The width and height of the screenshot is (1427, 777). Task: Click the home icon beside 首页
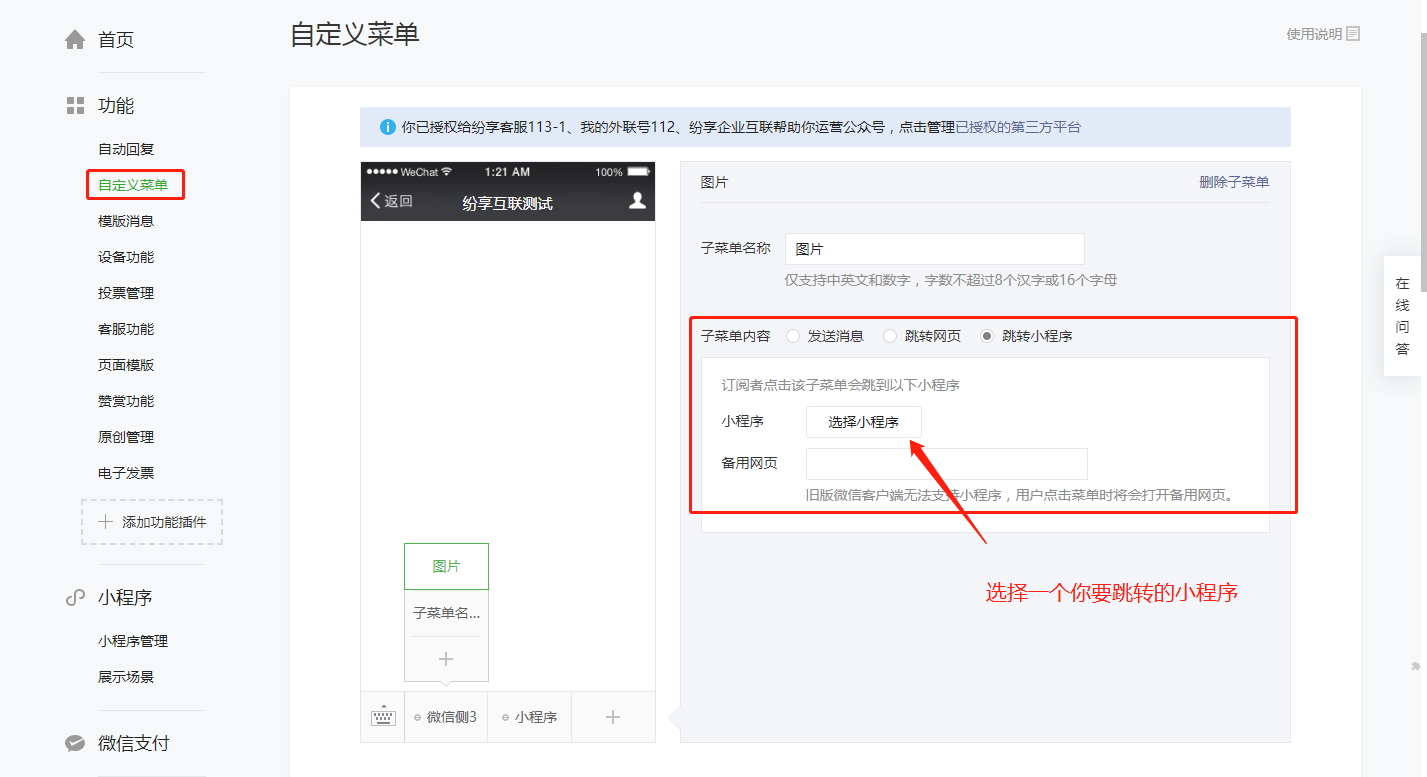coord(75,40)
